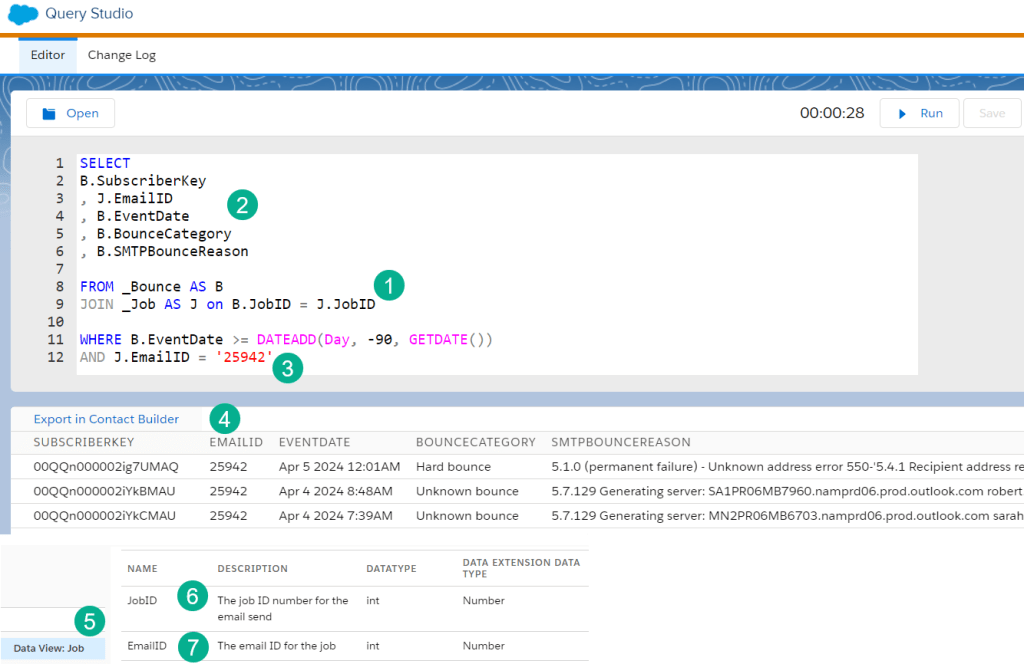Click Export in Contact Builder link
The height and width of the screenshot is (664, 1024).
click(x=106, y=419)
